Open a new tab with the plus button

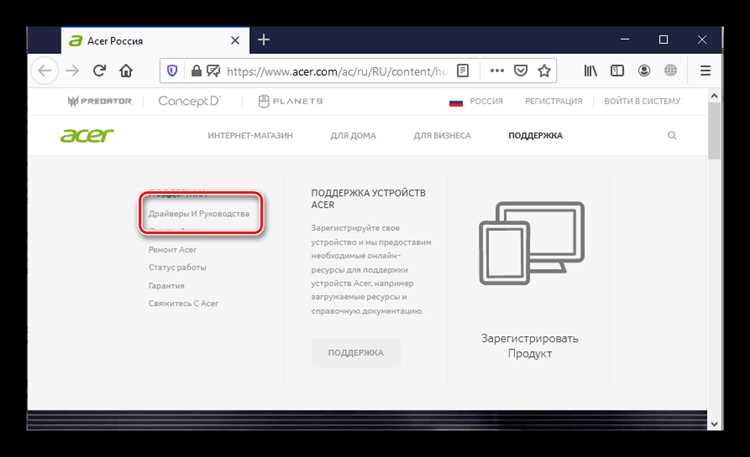tap(264, 40)
